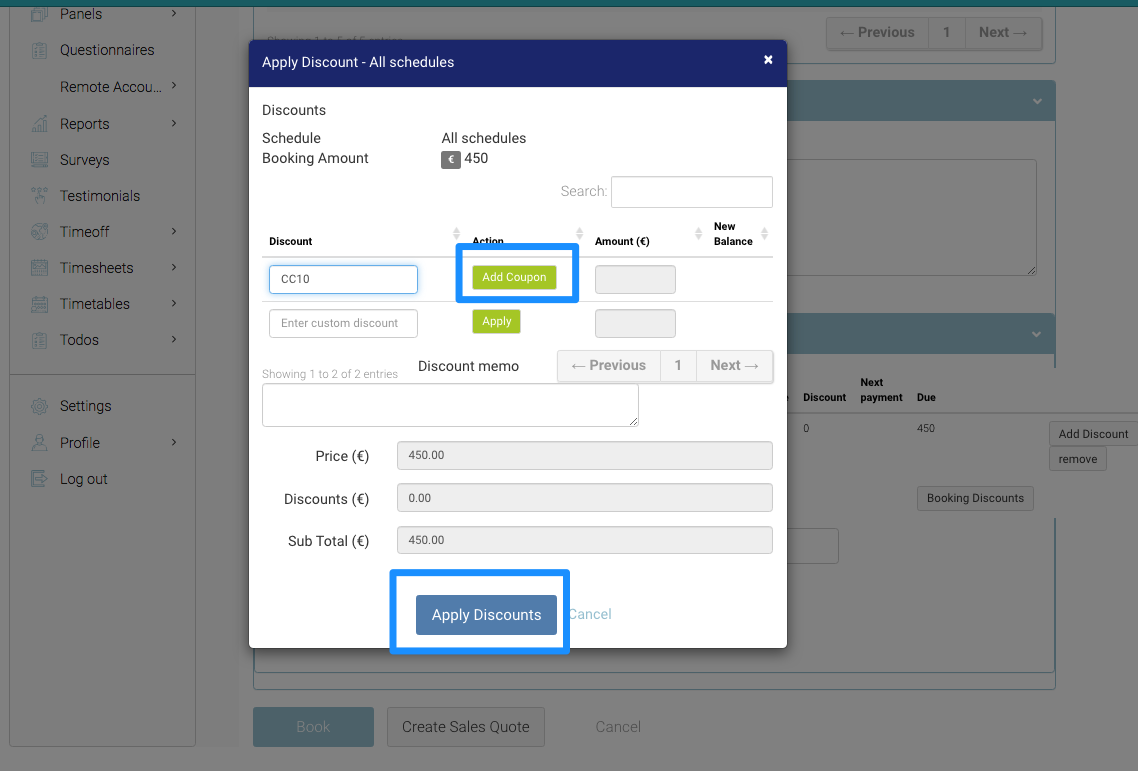Click into the Discount memo textarea
The image size is (1138, 771).
pos(450,405)
